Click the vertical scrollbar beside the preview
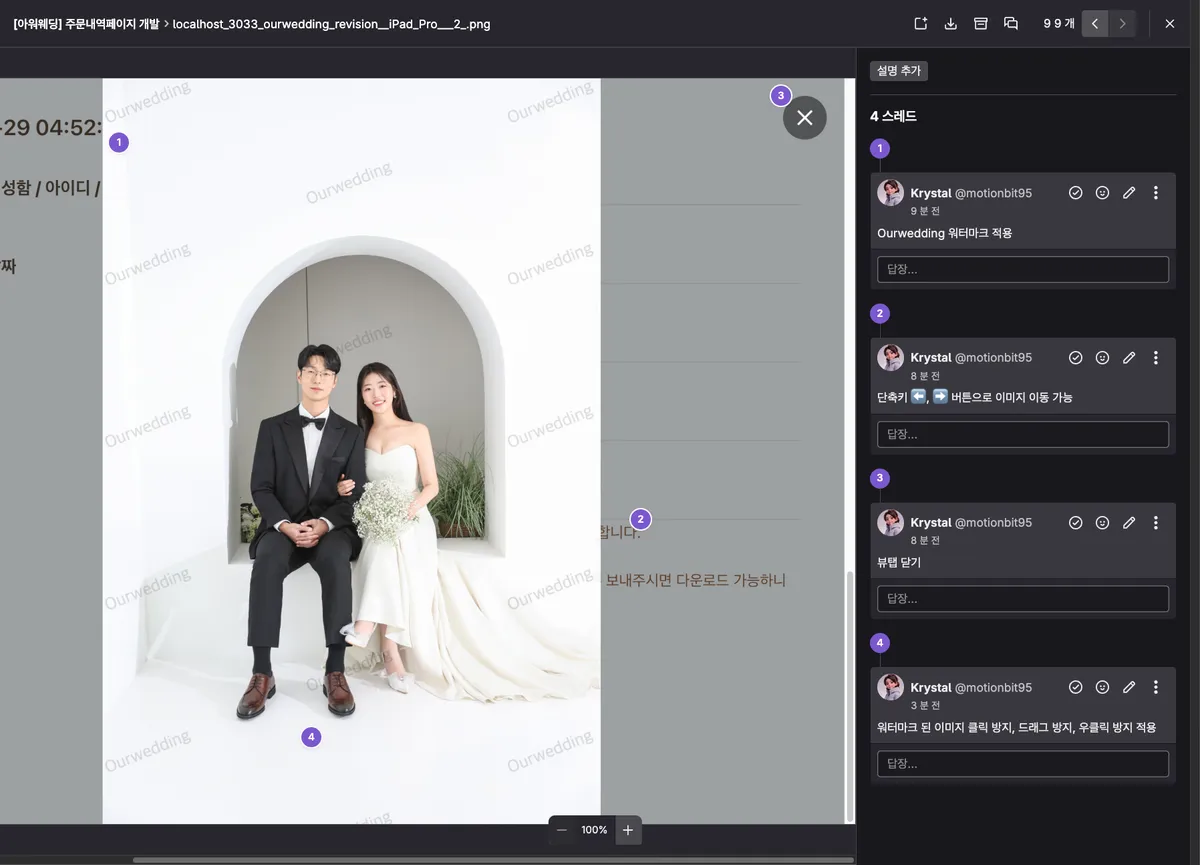 851,696
